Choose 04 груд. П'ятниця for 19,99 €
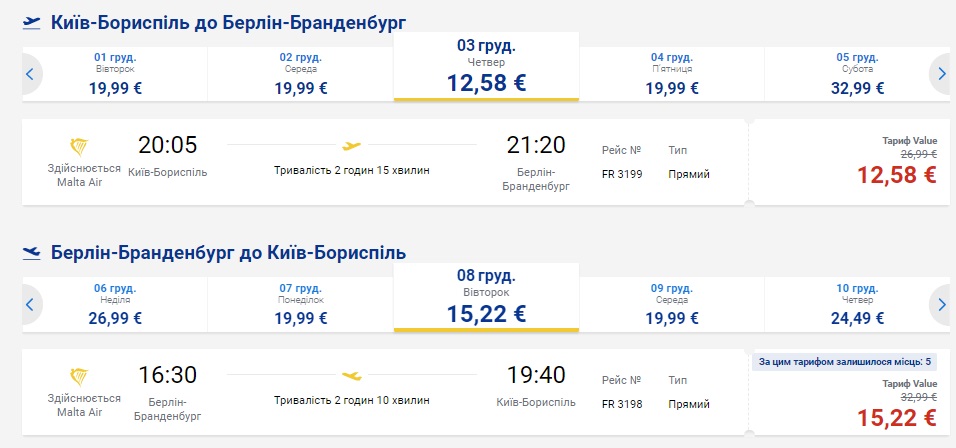Viewport: 956px width, 448px height. (672, 73)
